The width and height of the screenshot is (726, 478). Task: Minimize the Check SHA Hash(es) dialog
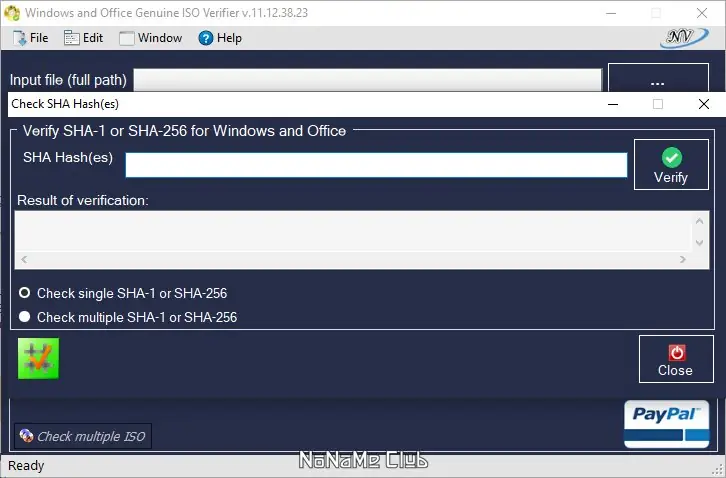tap(613, 104)
